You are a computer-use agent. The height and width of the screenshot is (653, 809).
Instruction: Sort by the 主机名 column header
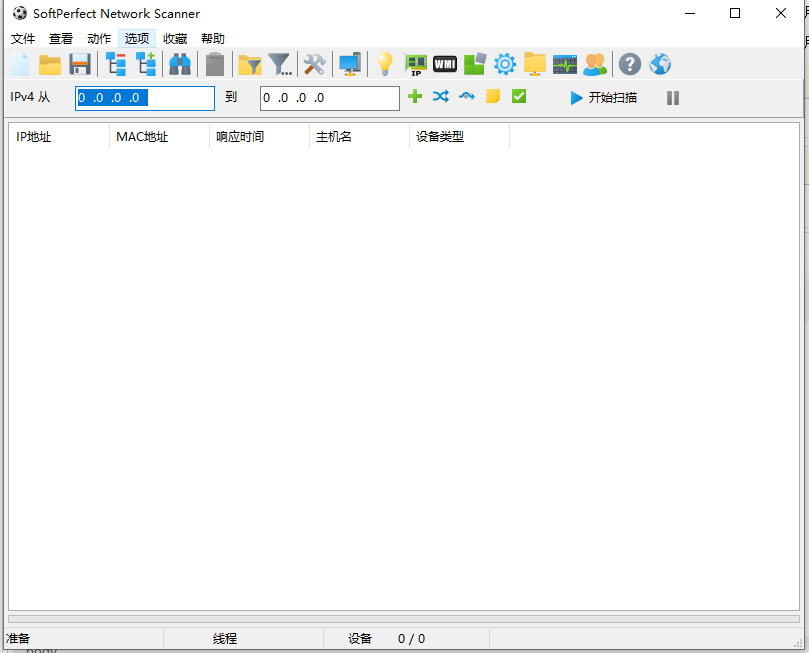point(360,137)
